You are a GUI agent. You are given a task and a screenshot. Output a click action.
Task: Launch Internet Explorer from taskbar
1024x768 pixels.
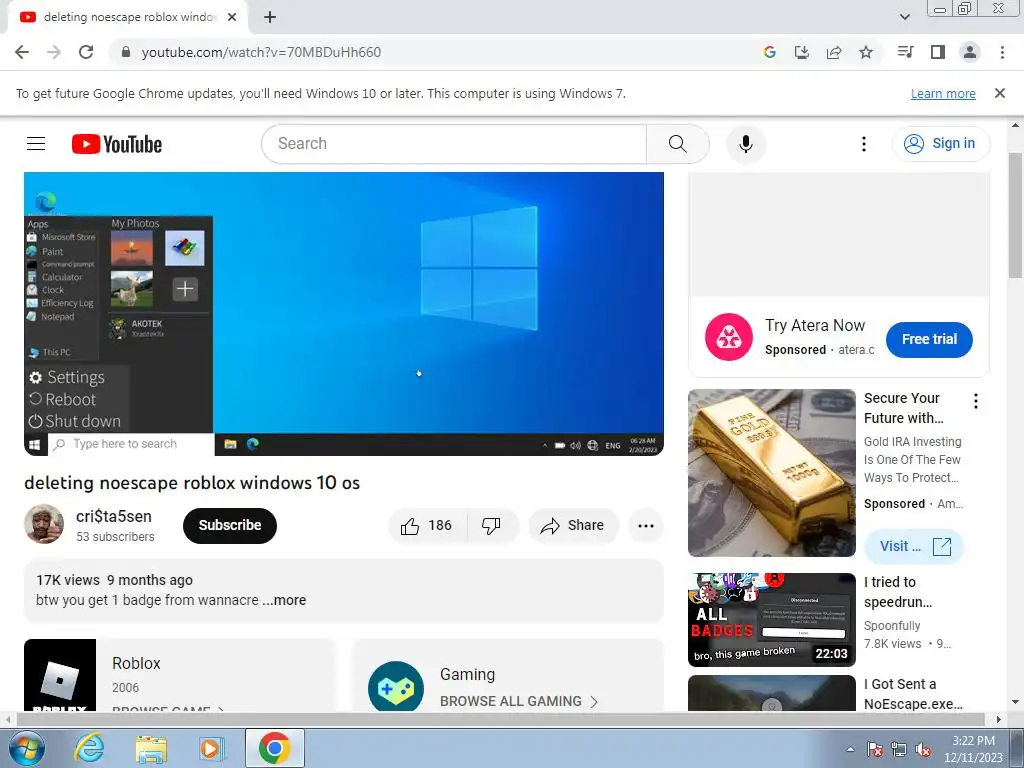[89, 748]
